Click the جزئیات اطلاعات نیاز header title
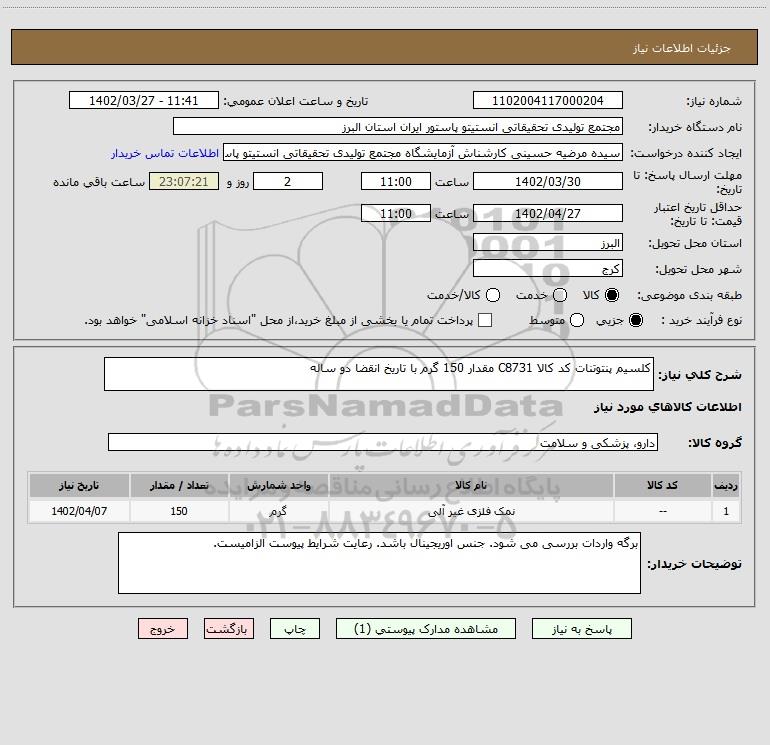This screenshot has width=770, height=745. coord(682,48)
